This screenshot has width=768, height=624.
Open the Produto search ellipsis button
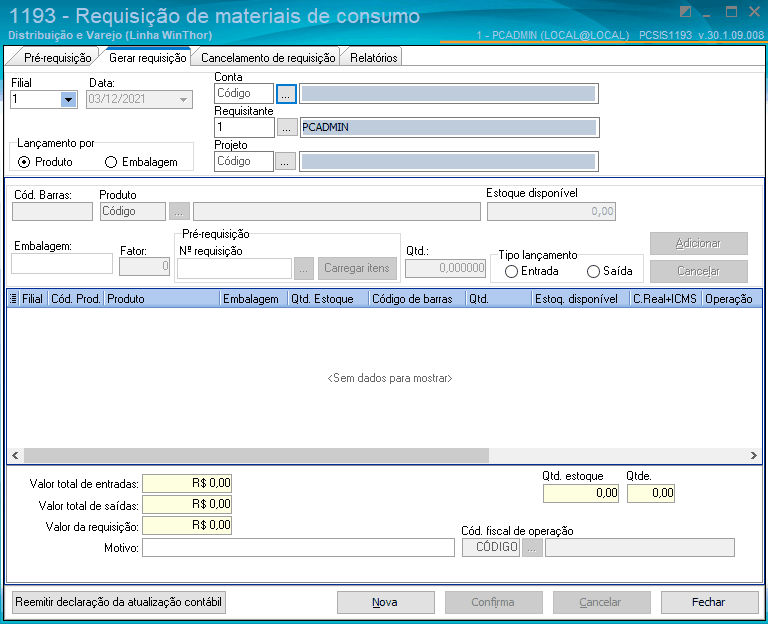click(x=179, y=212)
